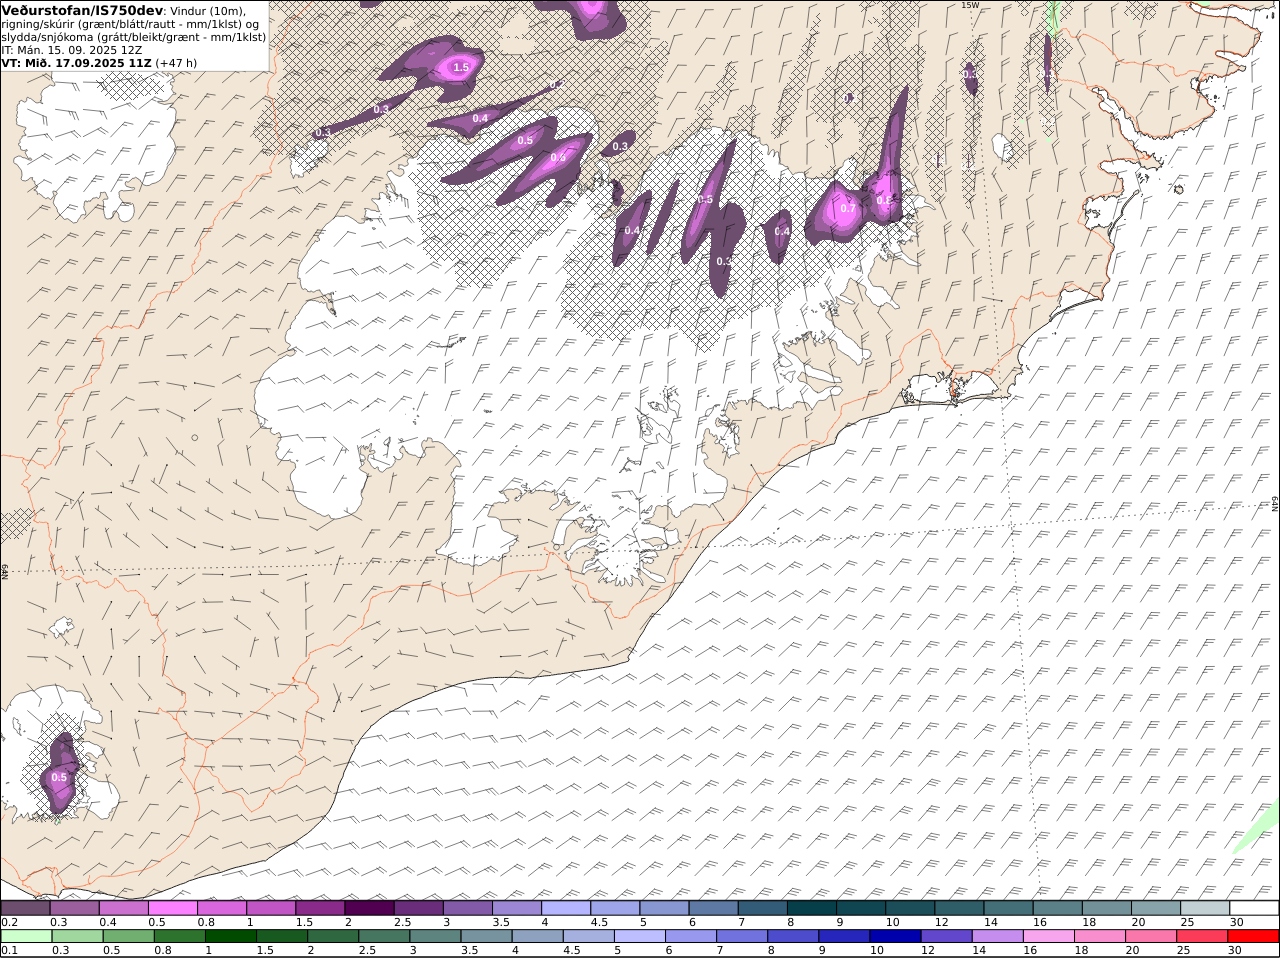Choose the lower legend swatch labeled 18
The height and width of the screenshot is (958, 1280).
(1099, 937)
